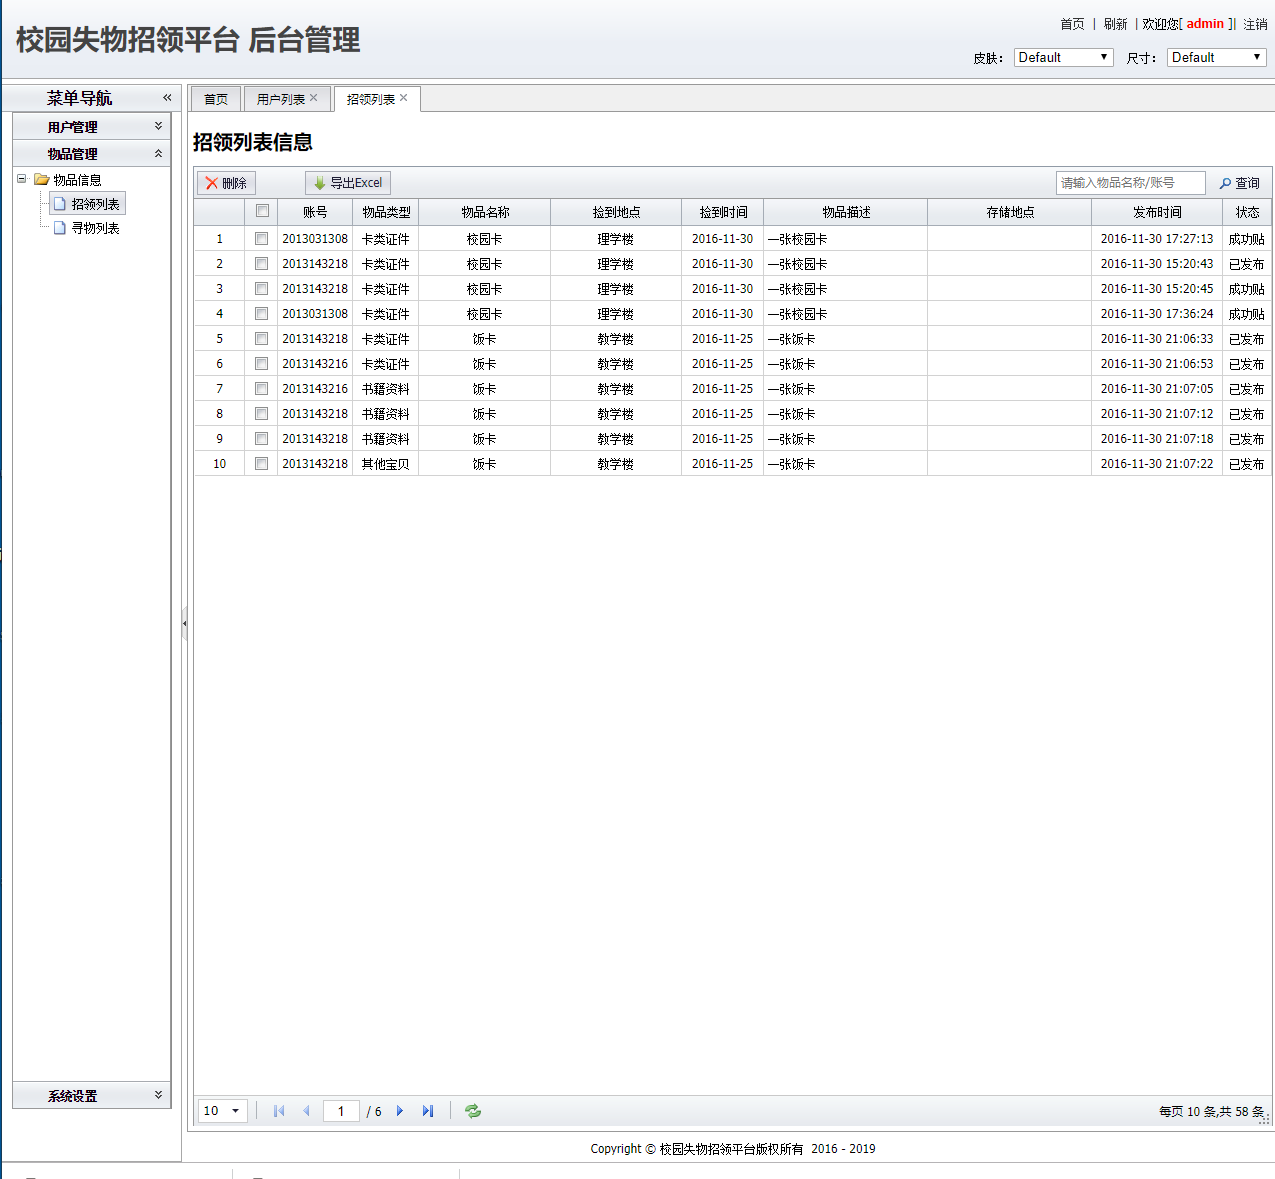Click the item name search input field

(1130, 183)
